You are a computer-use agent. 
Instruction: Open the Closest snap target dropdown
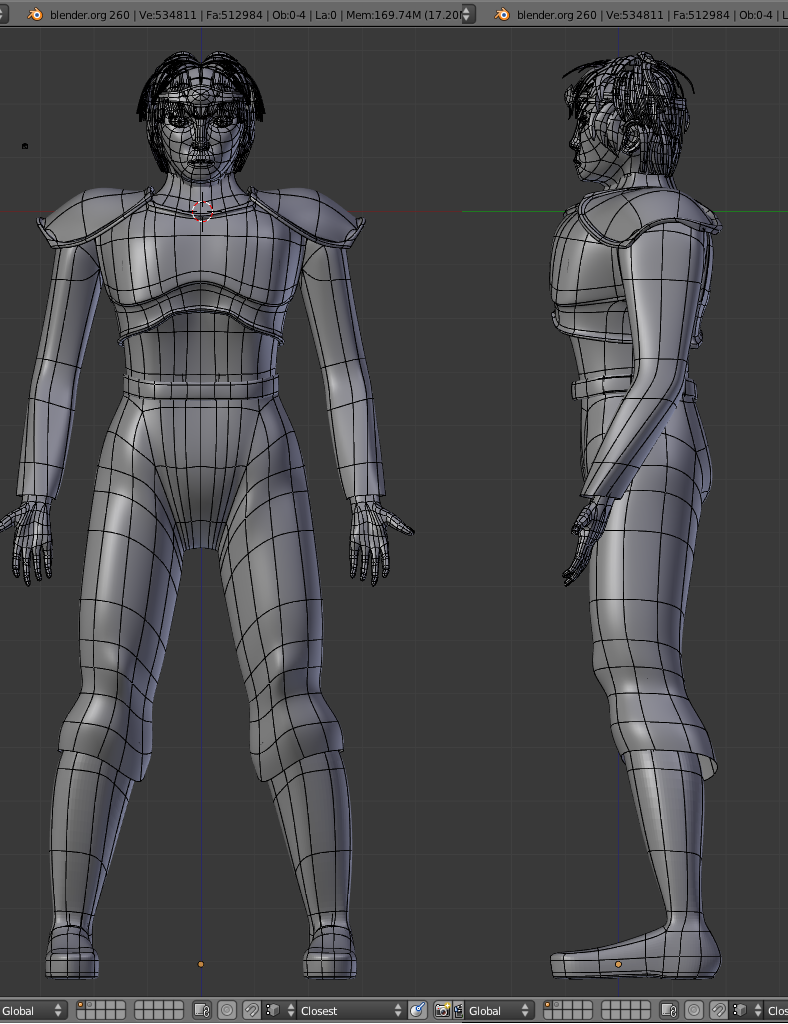coord(351,1011)
